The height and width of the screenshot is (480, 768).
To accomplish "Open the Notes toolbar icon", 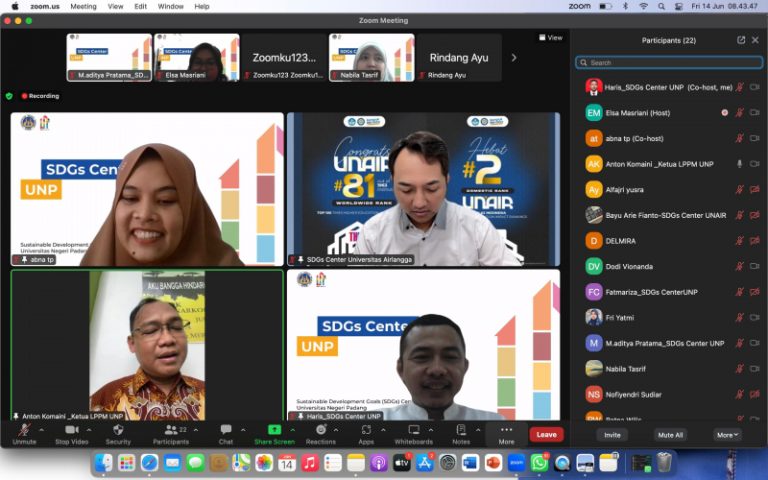I will pos(461,430).
